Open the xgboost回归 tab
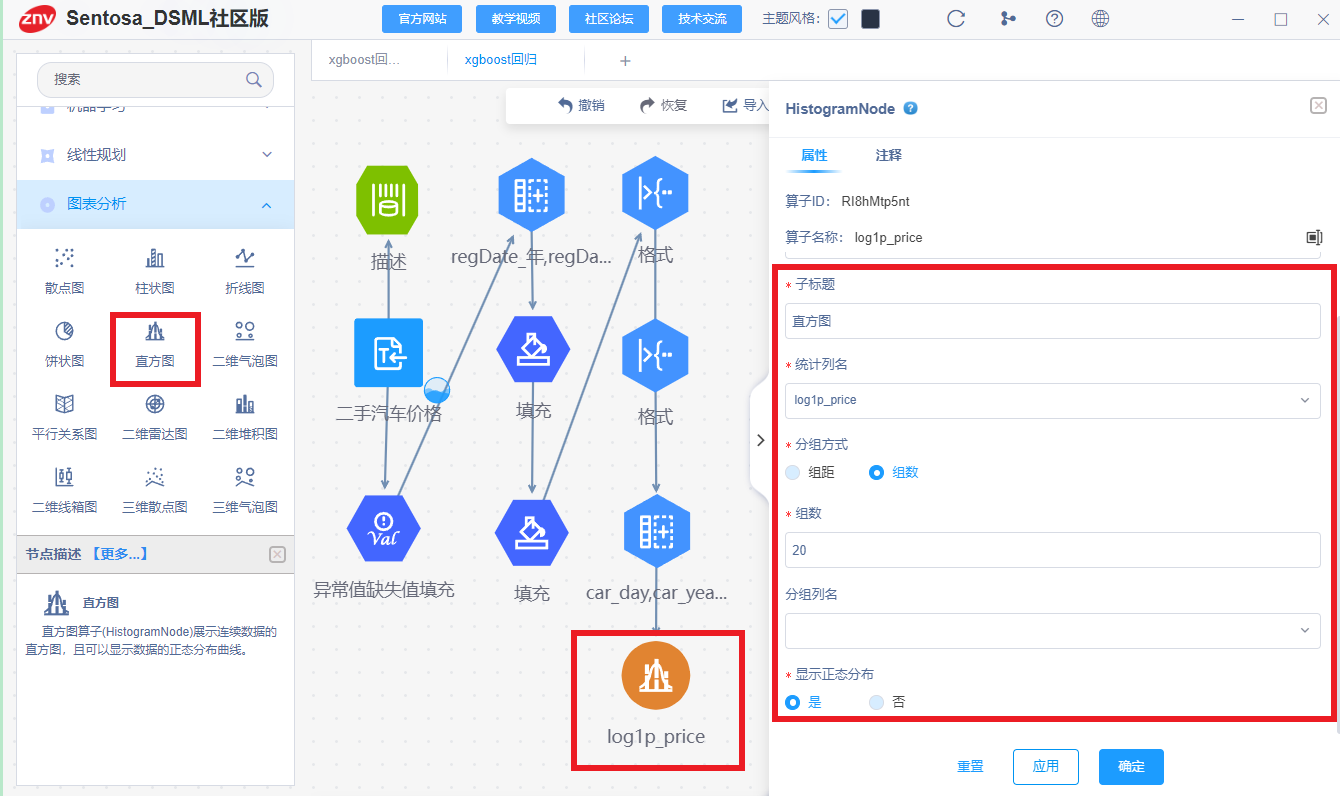Image resolution: width=1340 pixels, height=796 pixels. click(500, 60)
